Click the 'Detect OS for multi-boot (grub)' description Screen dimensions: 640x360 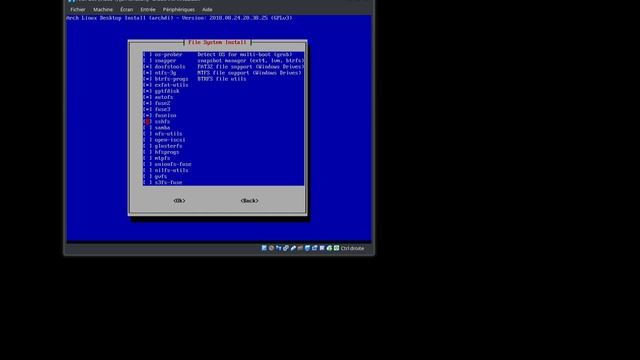[x=244, y=54]
